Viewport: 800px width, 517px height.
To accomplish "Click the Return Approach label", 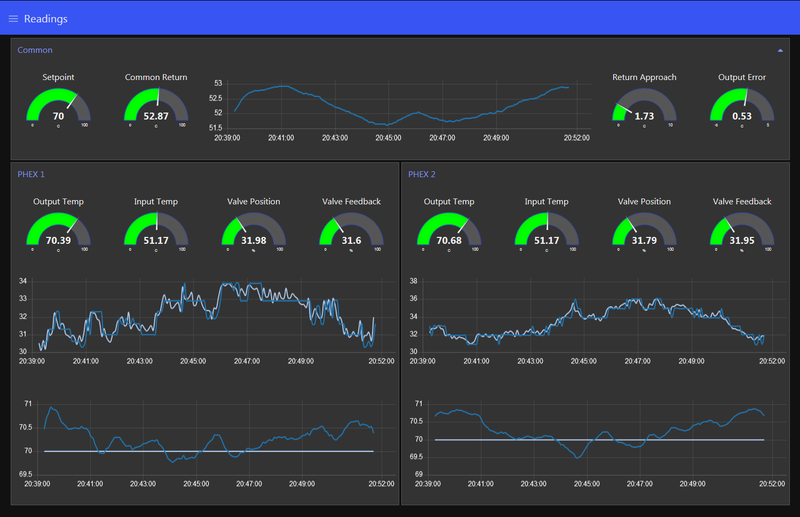I will pos(644,77).
